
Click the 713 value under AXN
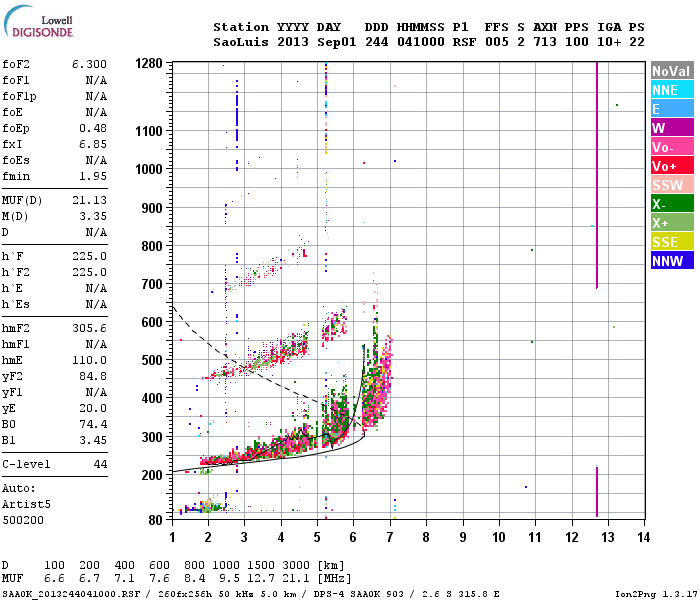click(x=545, y=42)
